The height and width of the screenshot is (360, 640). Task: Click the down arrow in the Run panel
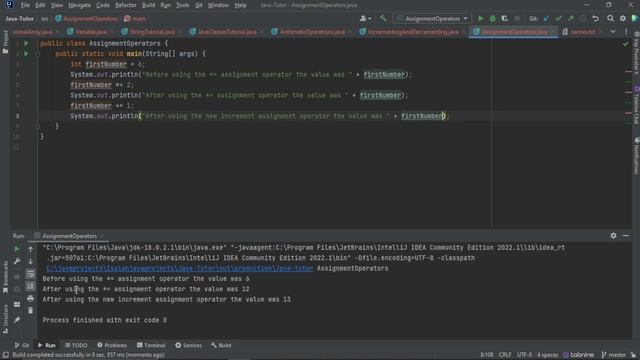pos(31,261)
